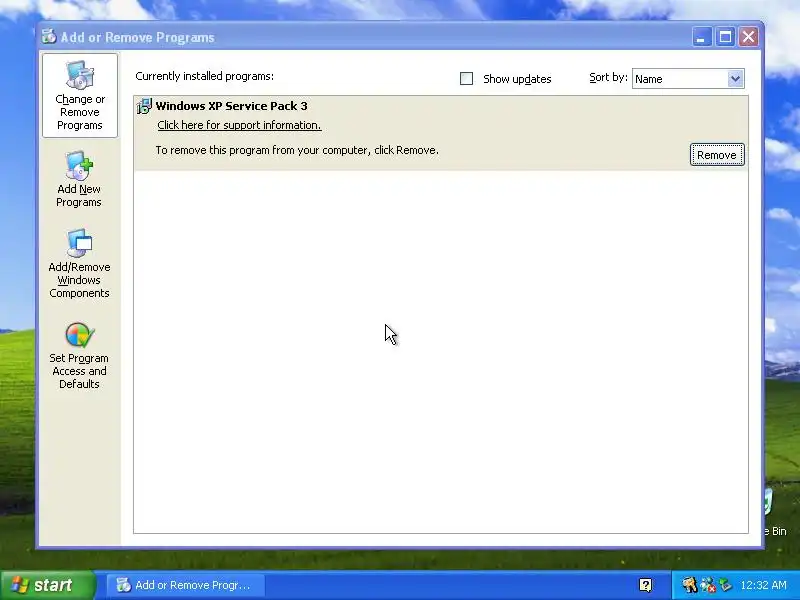Open Add New Programs section

point(79,179)
